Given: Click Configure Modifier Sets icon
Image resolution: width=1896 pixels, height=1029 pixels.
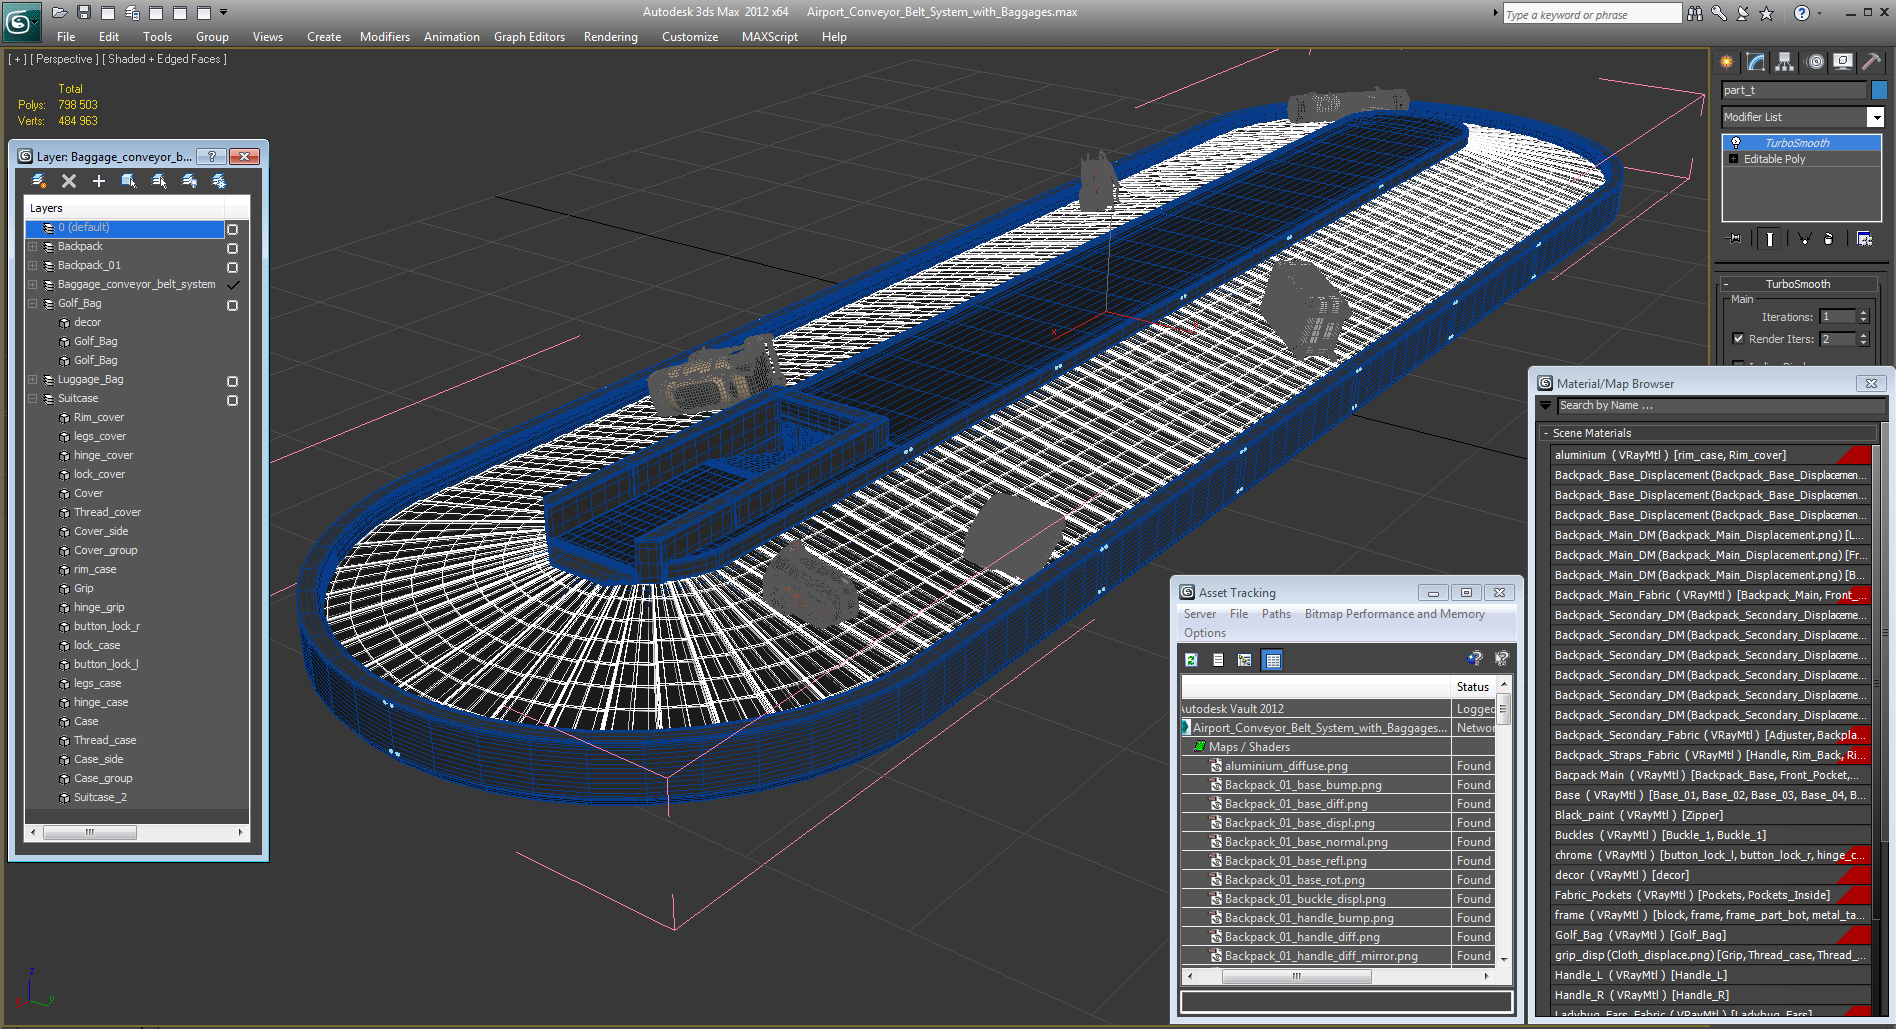Looking at the screenshot, I should point(1864,238).
